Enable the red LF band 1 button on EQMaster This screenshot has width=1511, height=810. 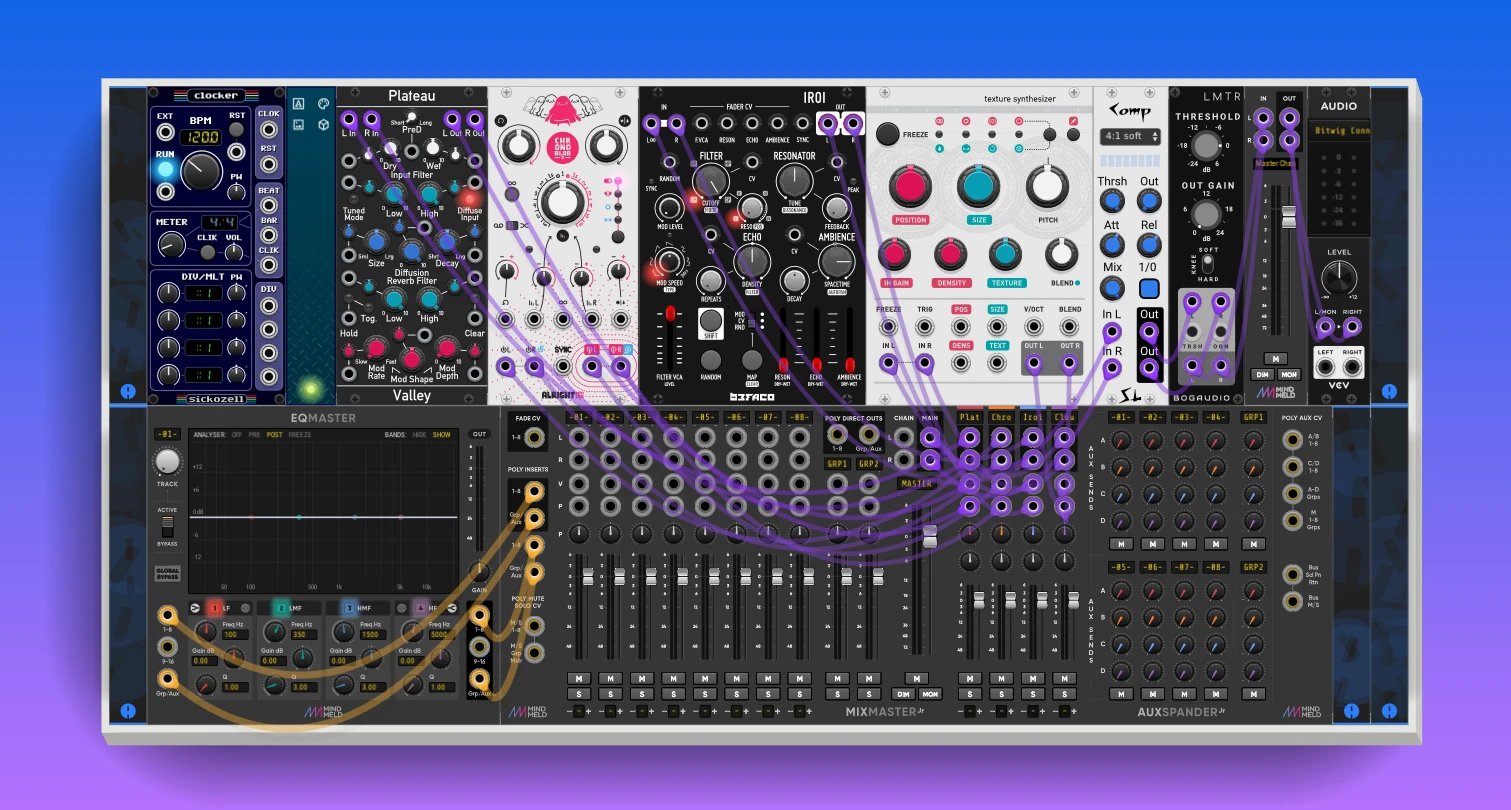click(213, 608)
